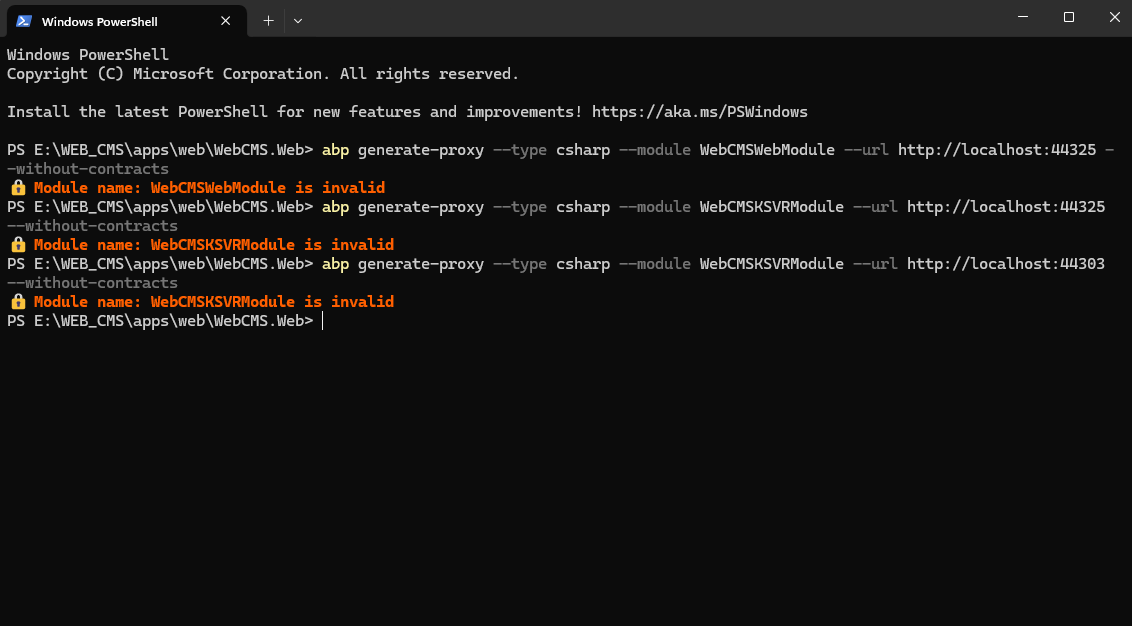Click the PowerShell icon on the tab
Viewport: 1132px width, 626px height.
tap(24, 20)
